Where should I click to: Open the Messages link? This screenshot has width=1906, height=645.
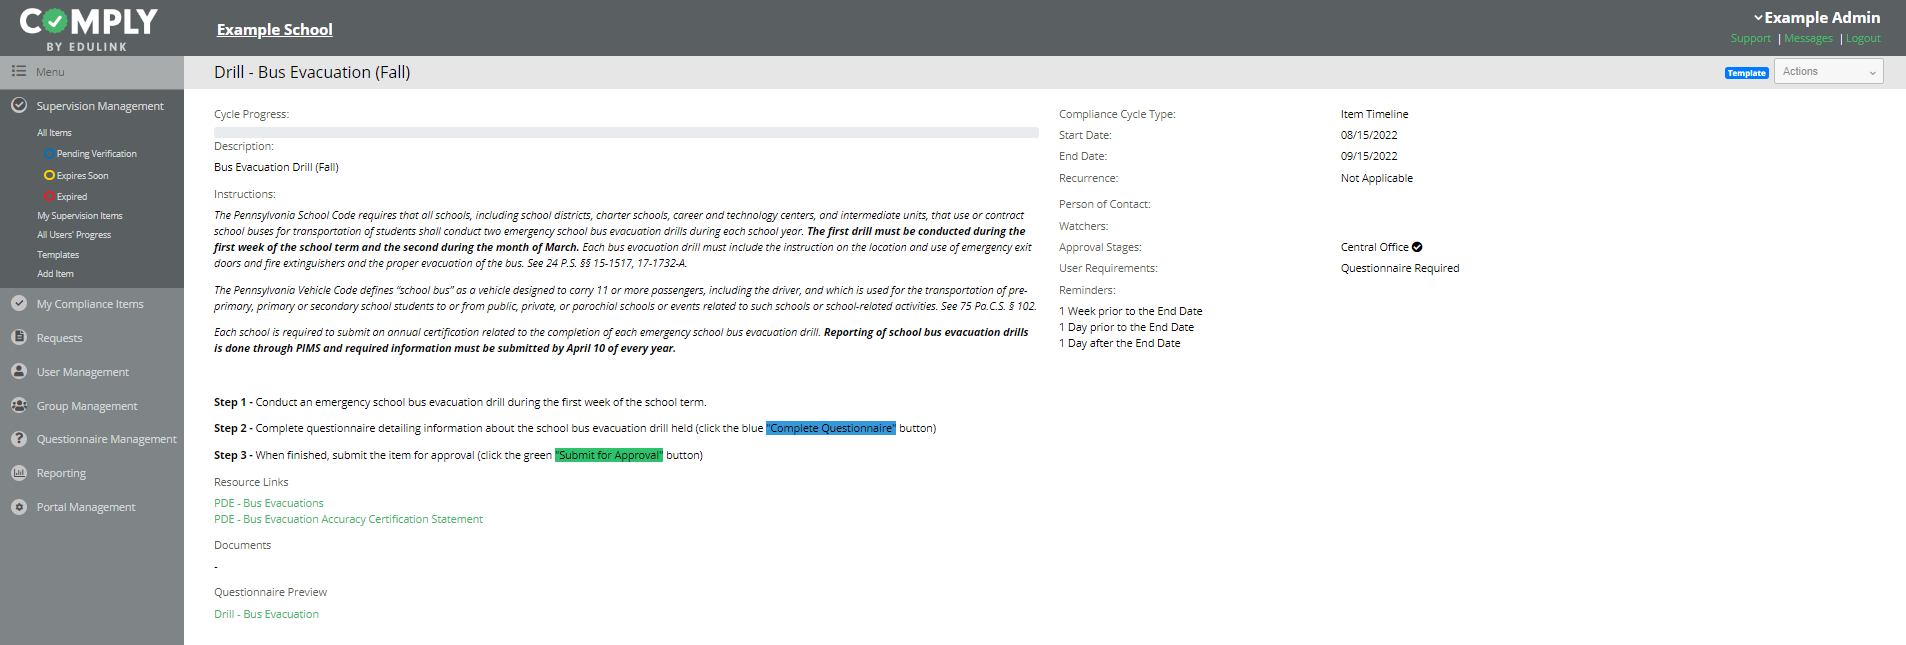point(1808,38)
